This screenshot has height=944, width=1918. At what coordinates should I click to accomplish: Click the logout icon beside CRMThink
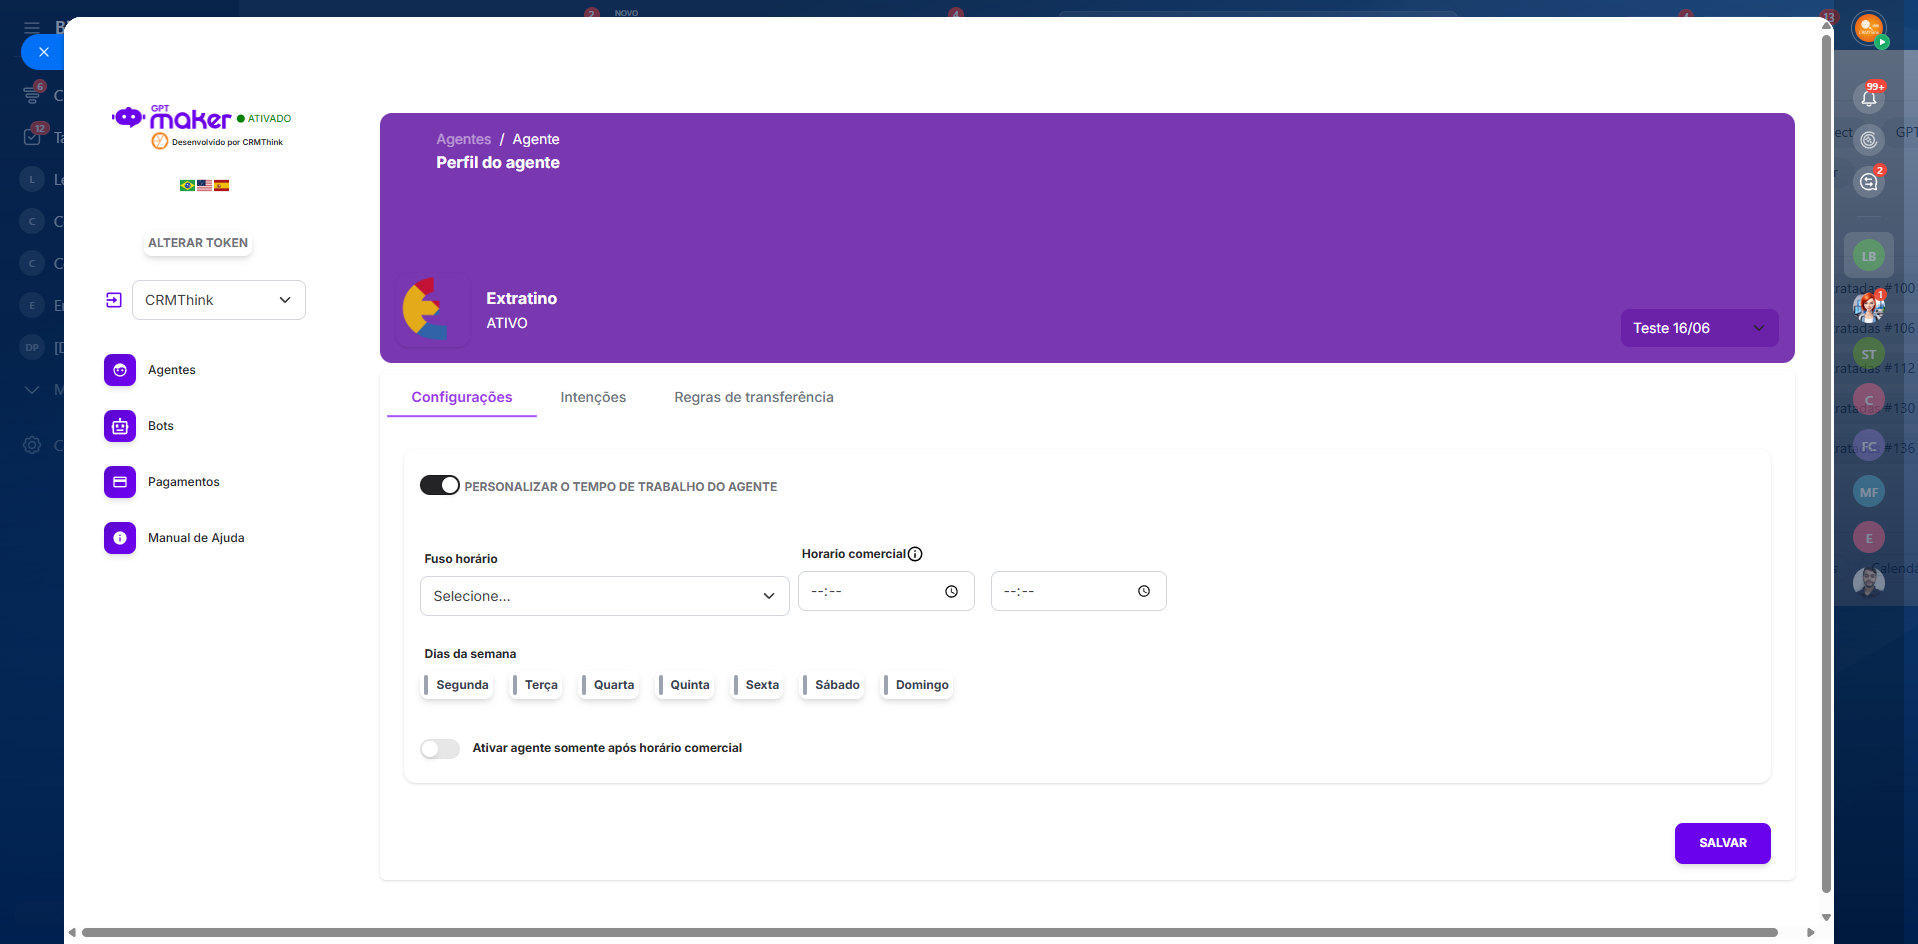coord(114,300)
